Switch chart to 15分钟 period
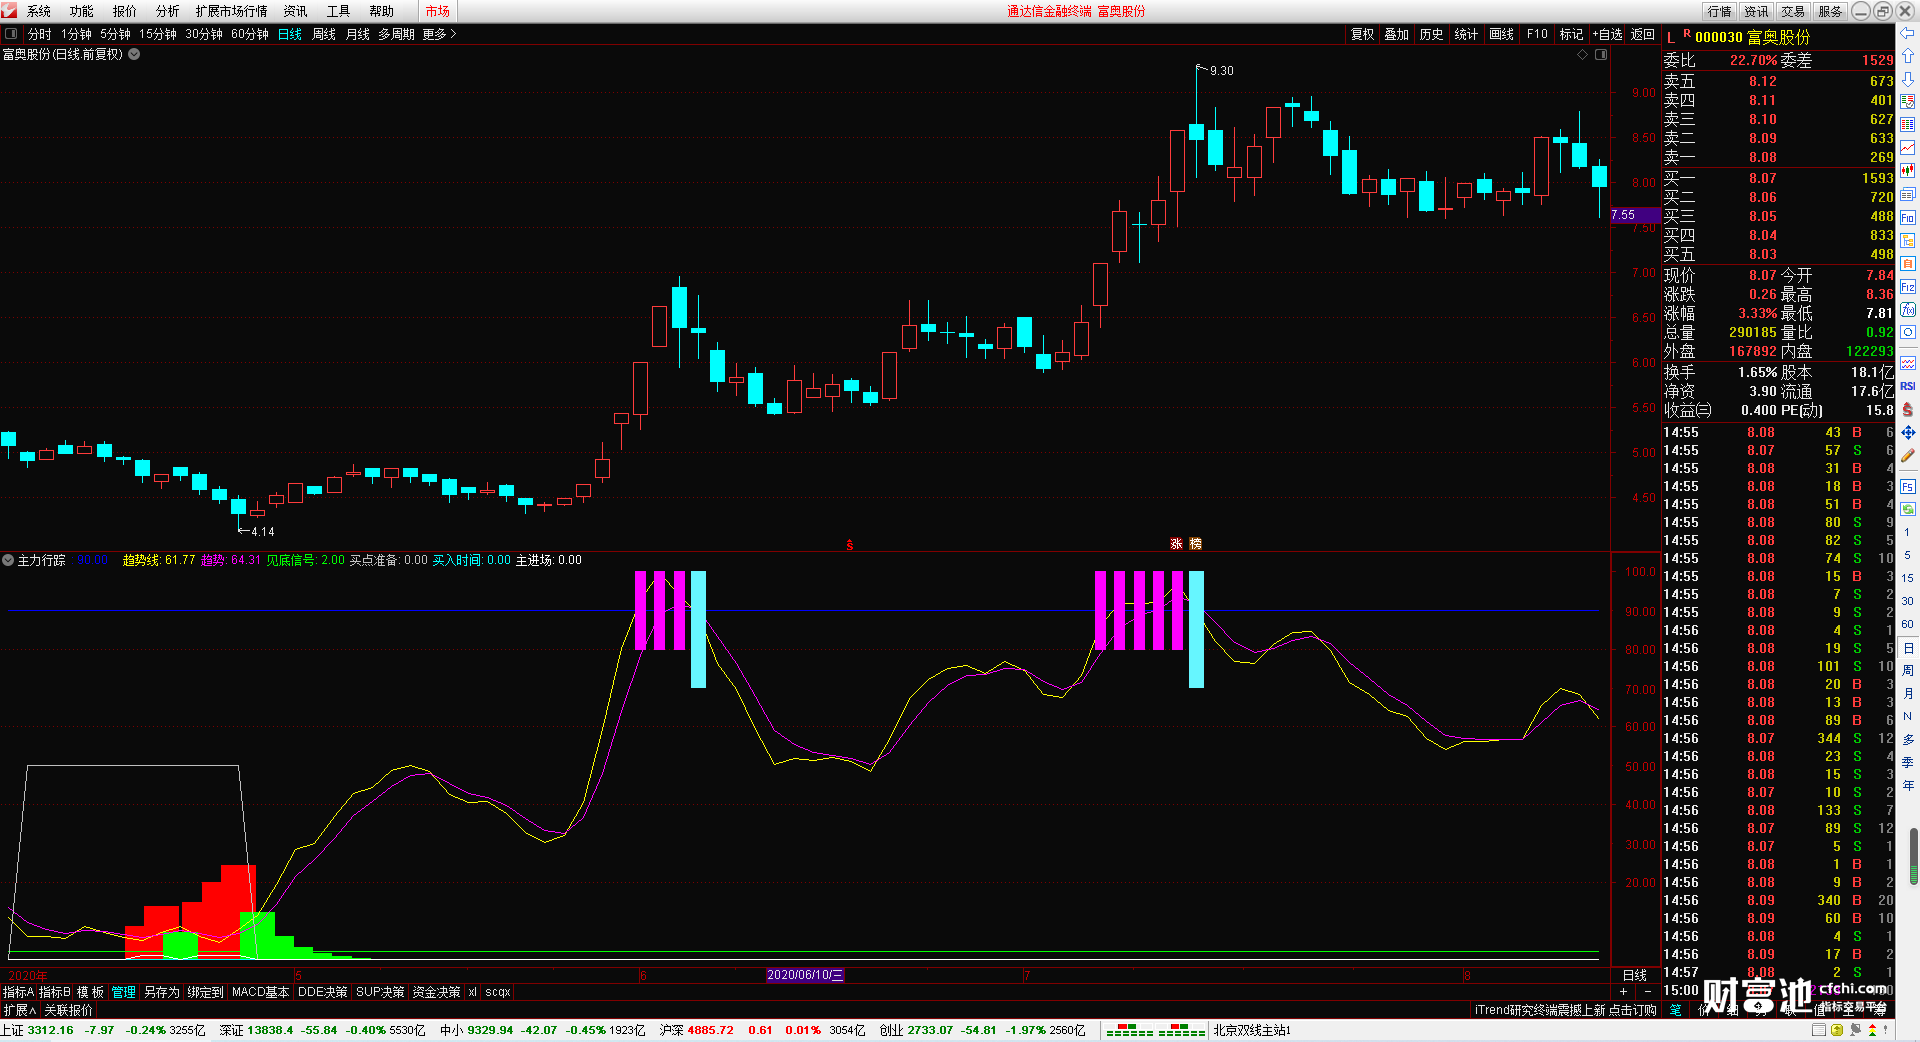 coord(158,34)
